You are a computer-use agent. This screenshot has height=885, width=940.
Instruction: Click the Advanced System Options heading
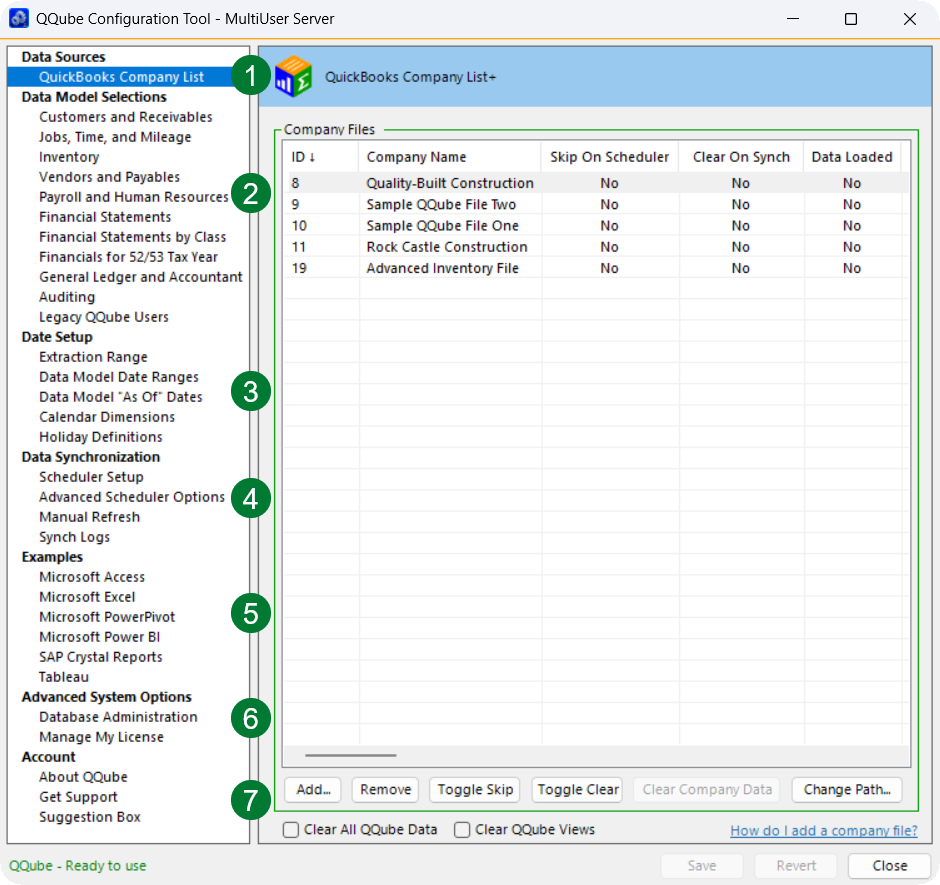107,697
